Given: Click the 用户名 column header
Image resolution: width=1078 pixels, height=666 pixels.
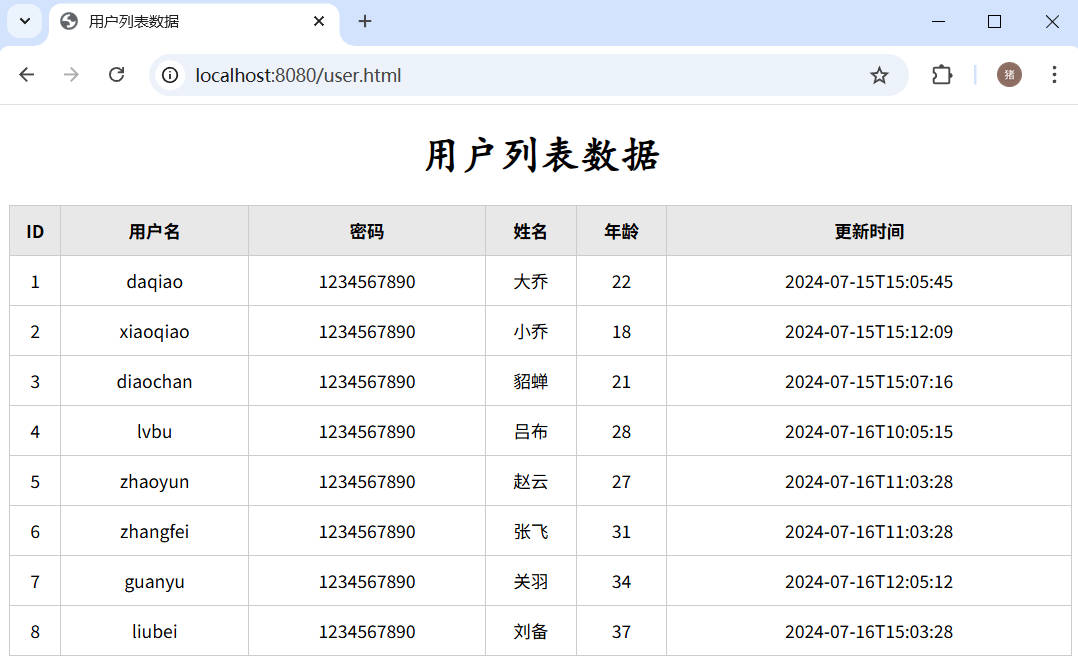Looking at the screenshot, I should tap(154, 231).
